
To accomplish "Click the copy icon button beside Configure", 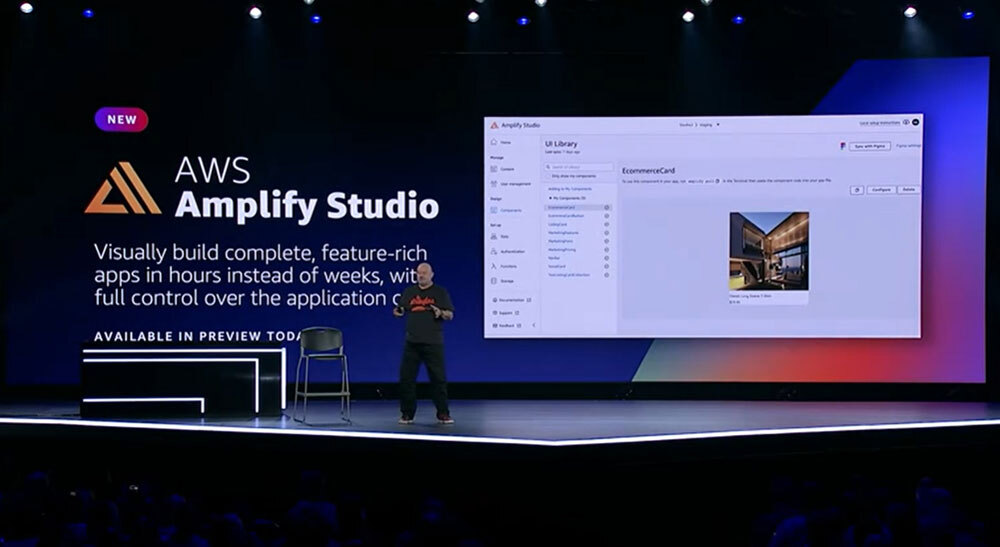I will click(x=857, y=189).
